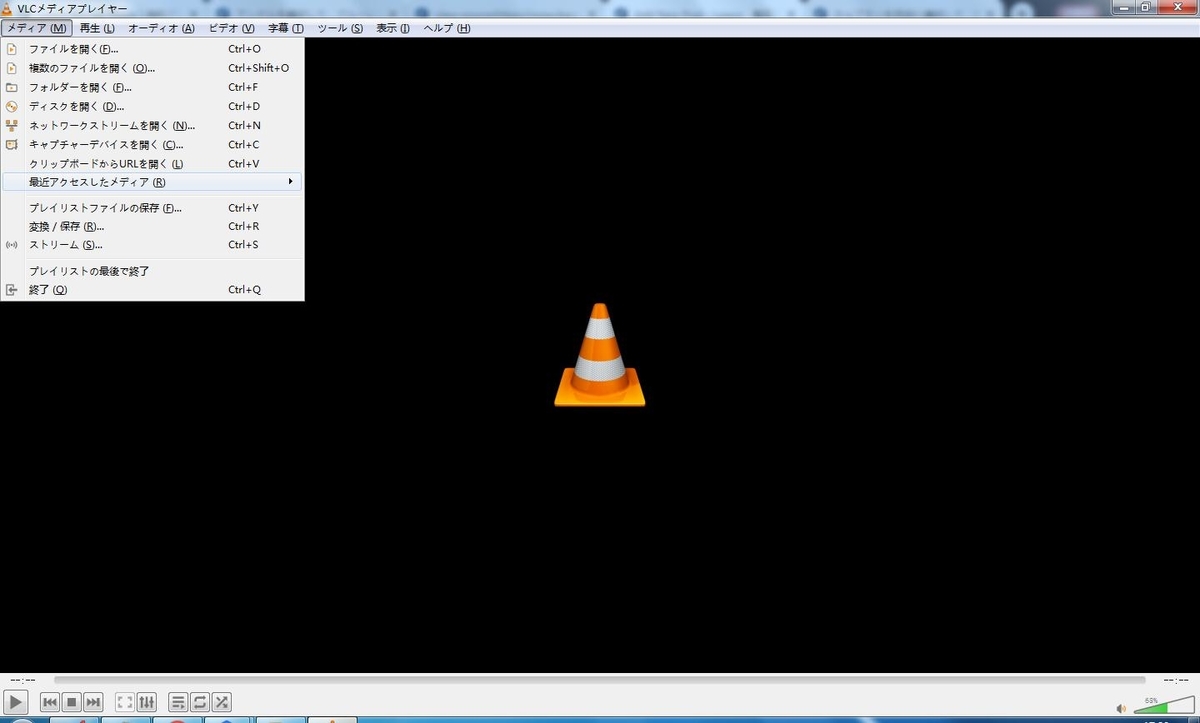Click the Play button

pos(16,703)
